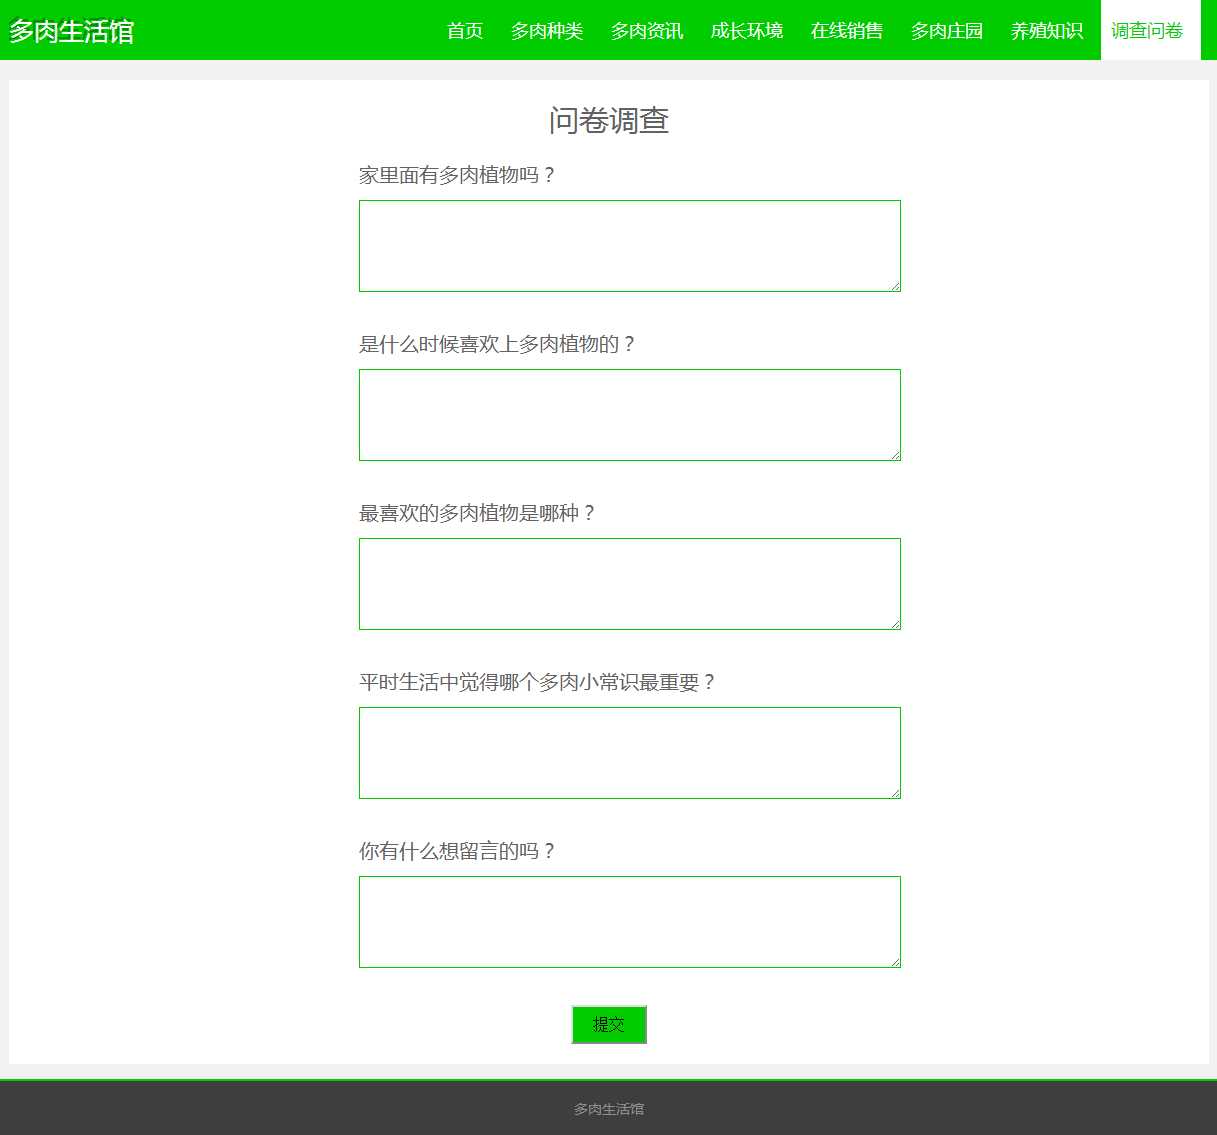Select the active 调查问卷 tab
The image size is (1217, 1135).
(x=1147, y=31)
